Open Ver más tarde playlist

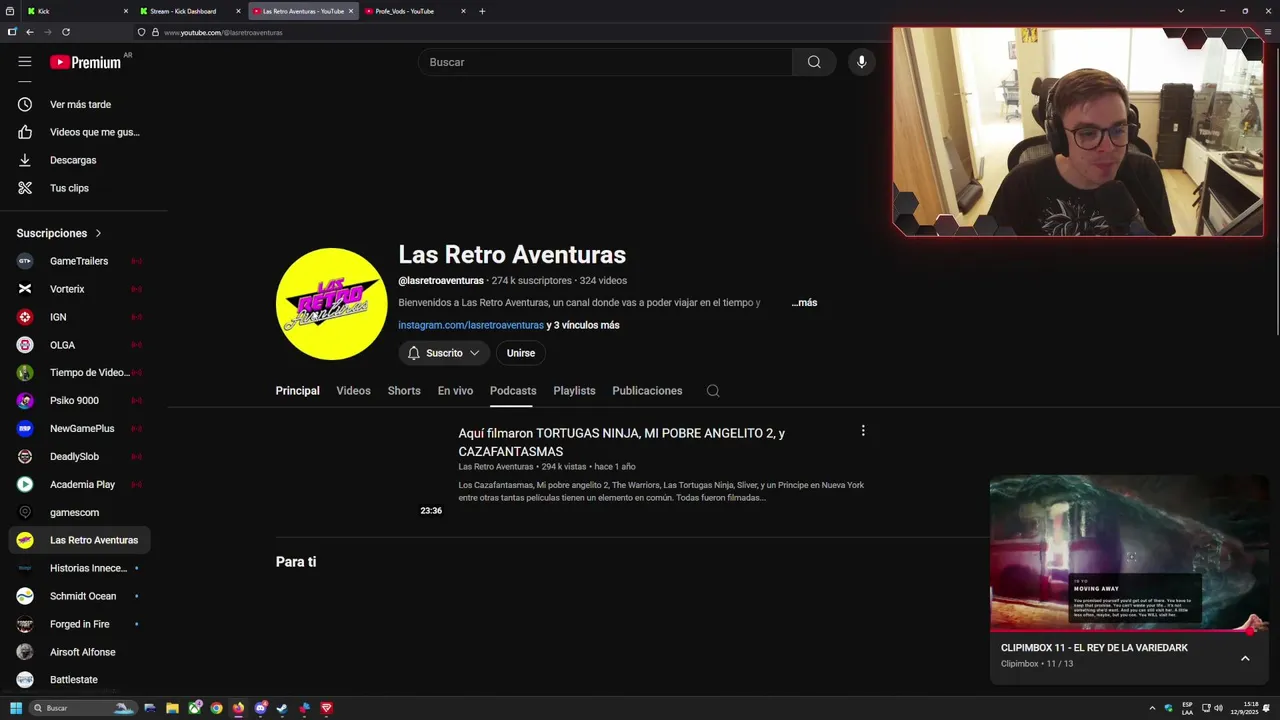pyautogui.click(x=80, y=104)
